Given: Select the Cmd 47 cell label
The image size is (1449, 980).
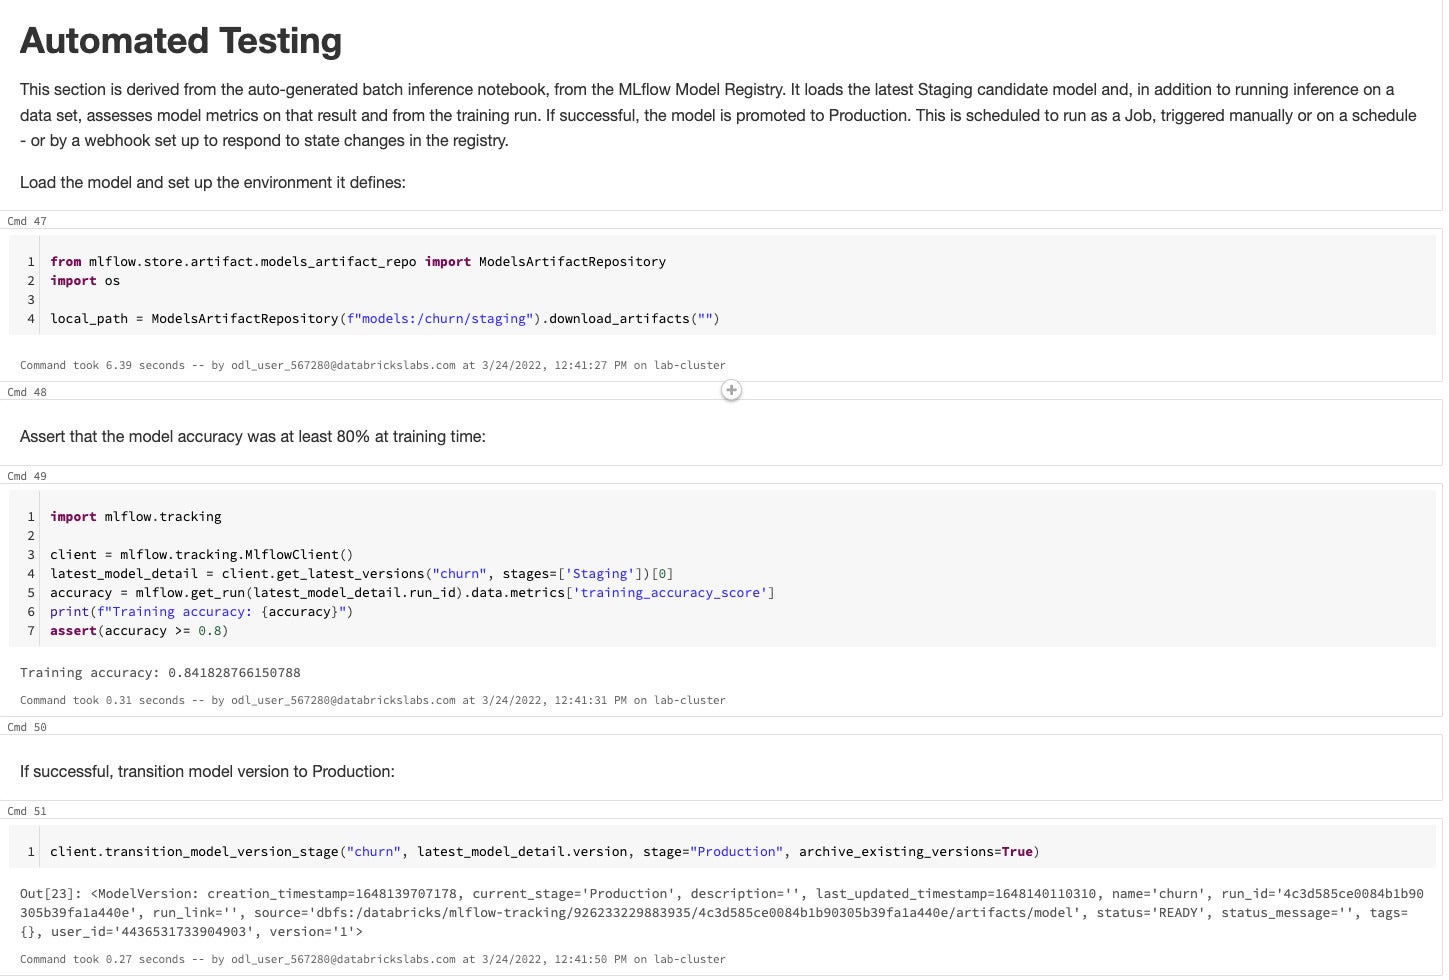Looking at the screenshot, I should point(27,221).
